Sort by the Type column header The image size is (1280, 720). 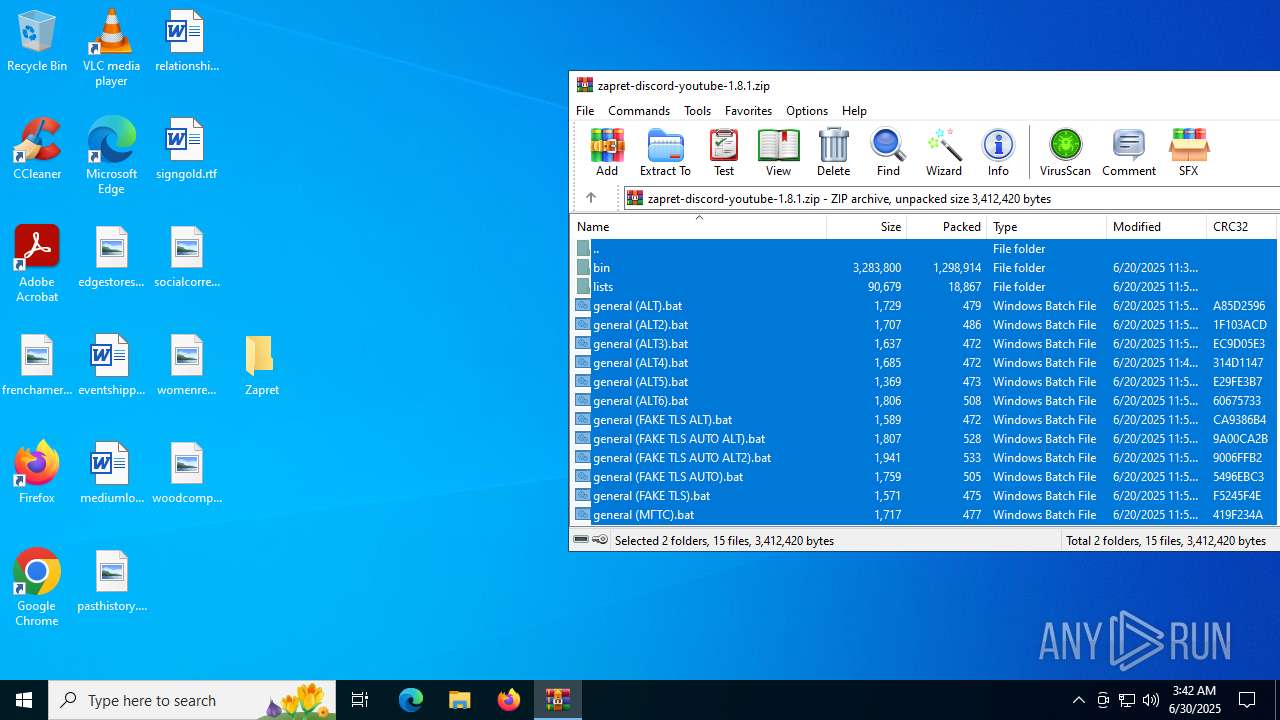[x=1046, y=227]
